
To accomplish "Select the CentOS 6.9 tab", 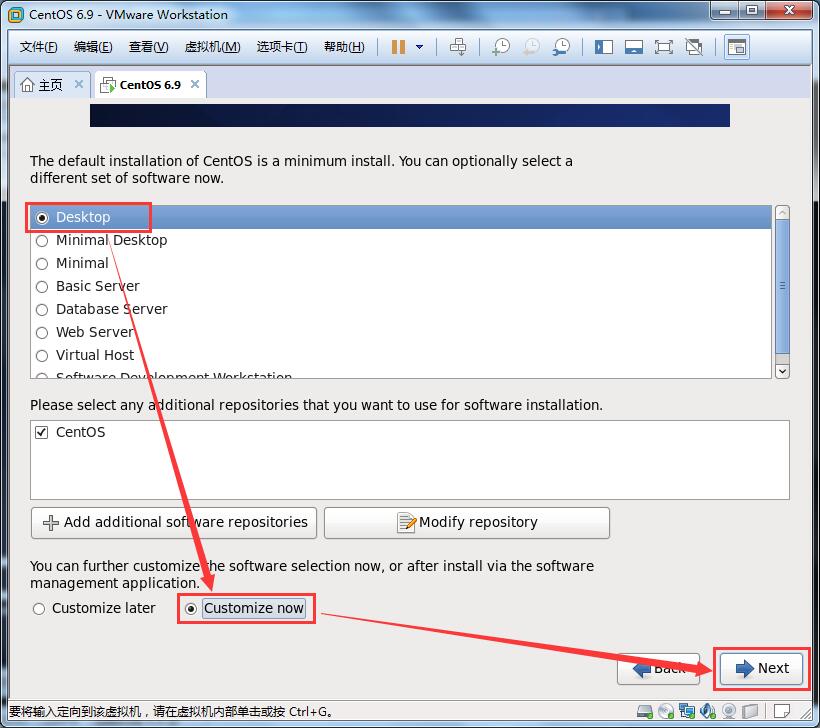I will pyautogui.click(x=150, y=85).
